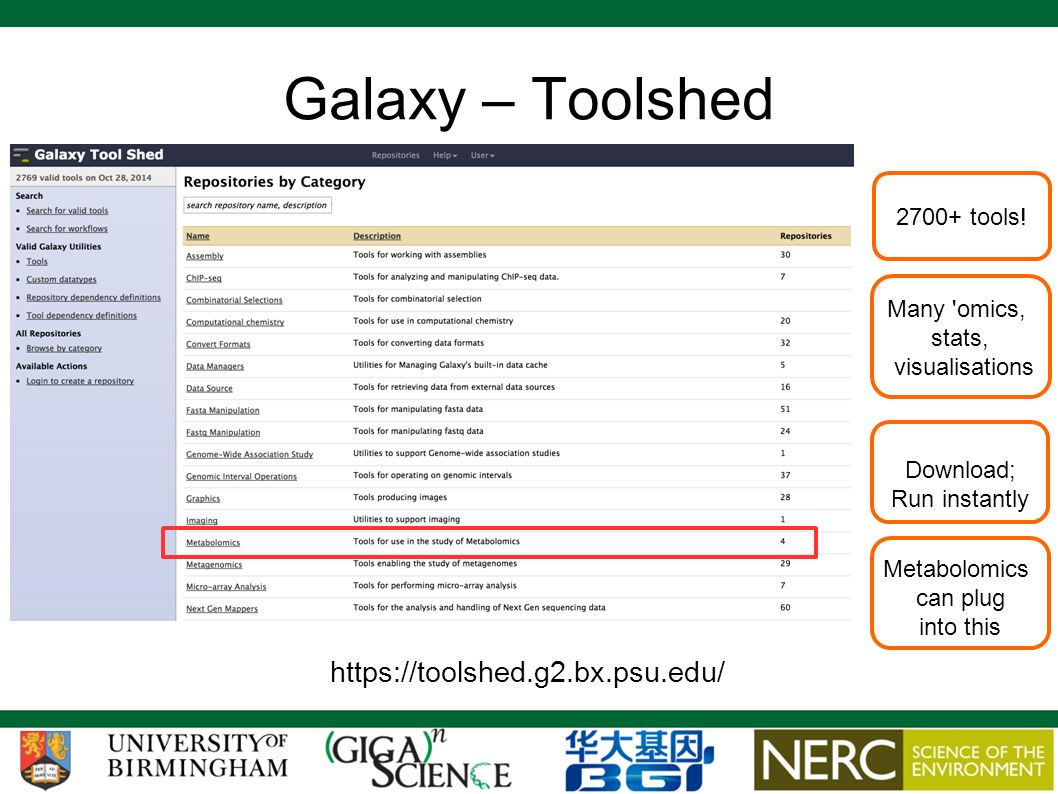Open the Imaging category
Screen dimensions: 1058x794
(202, 521)
